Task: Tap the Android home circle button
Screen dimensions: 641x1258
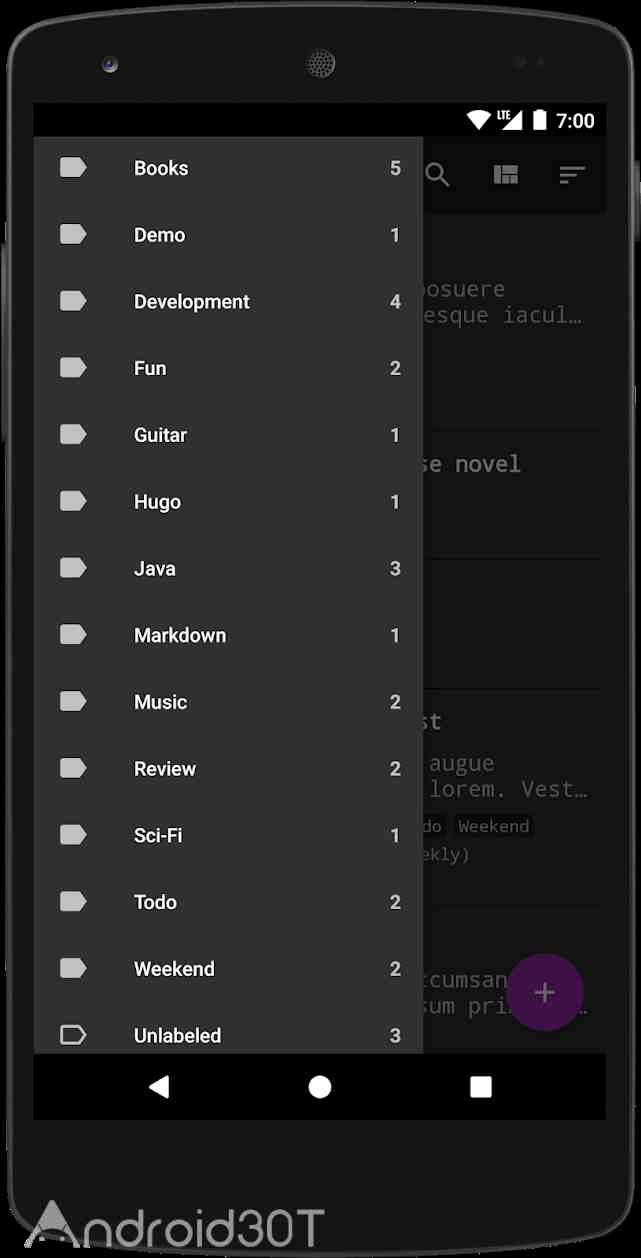Action: [x=320, y=1087]
